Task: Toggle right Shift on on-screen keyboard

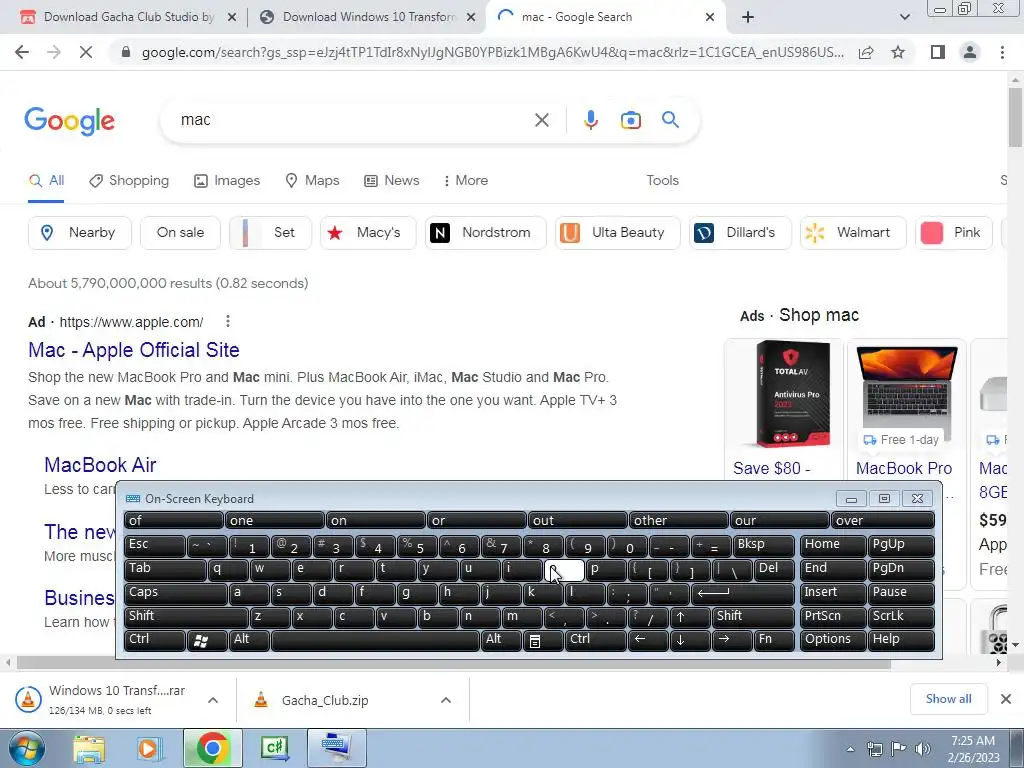Action: 754,617
